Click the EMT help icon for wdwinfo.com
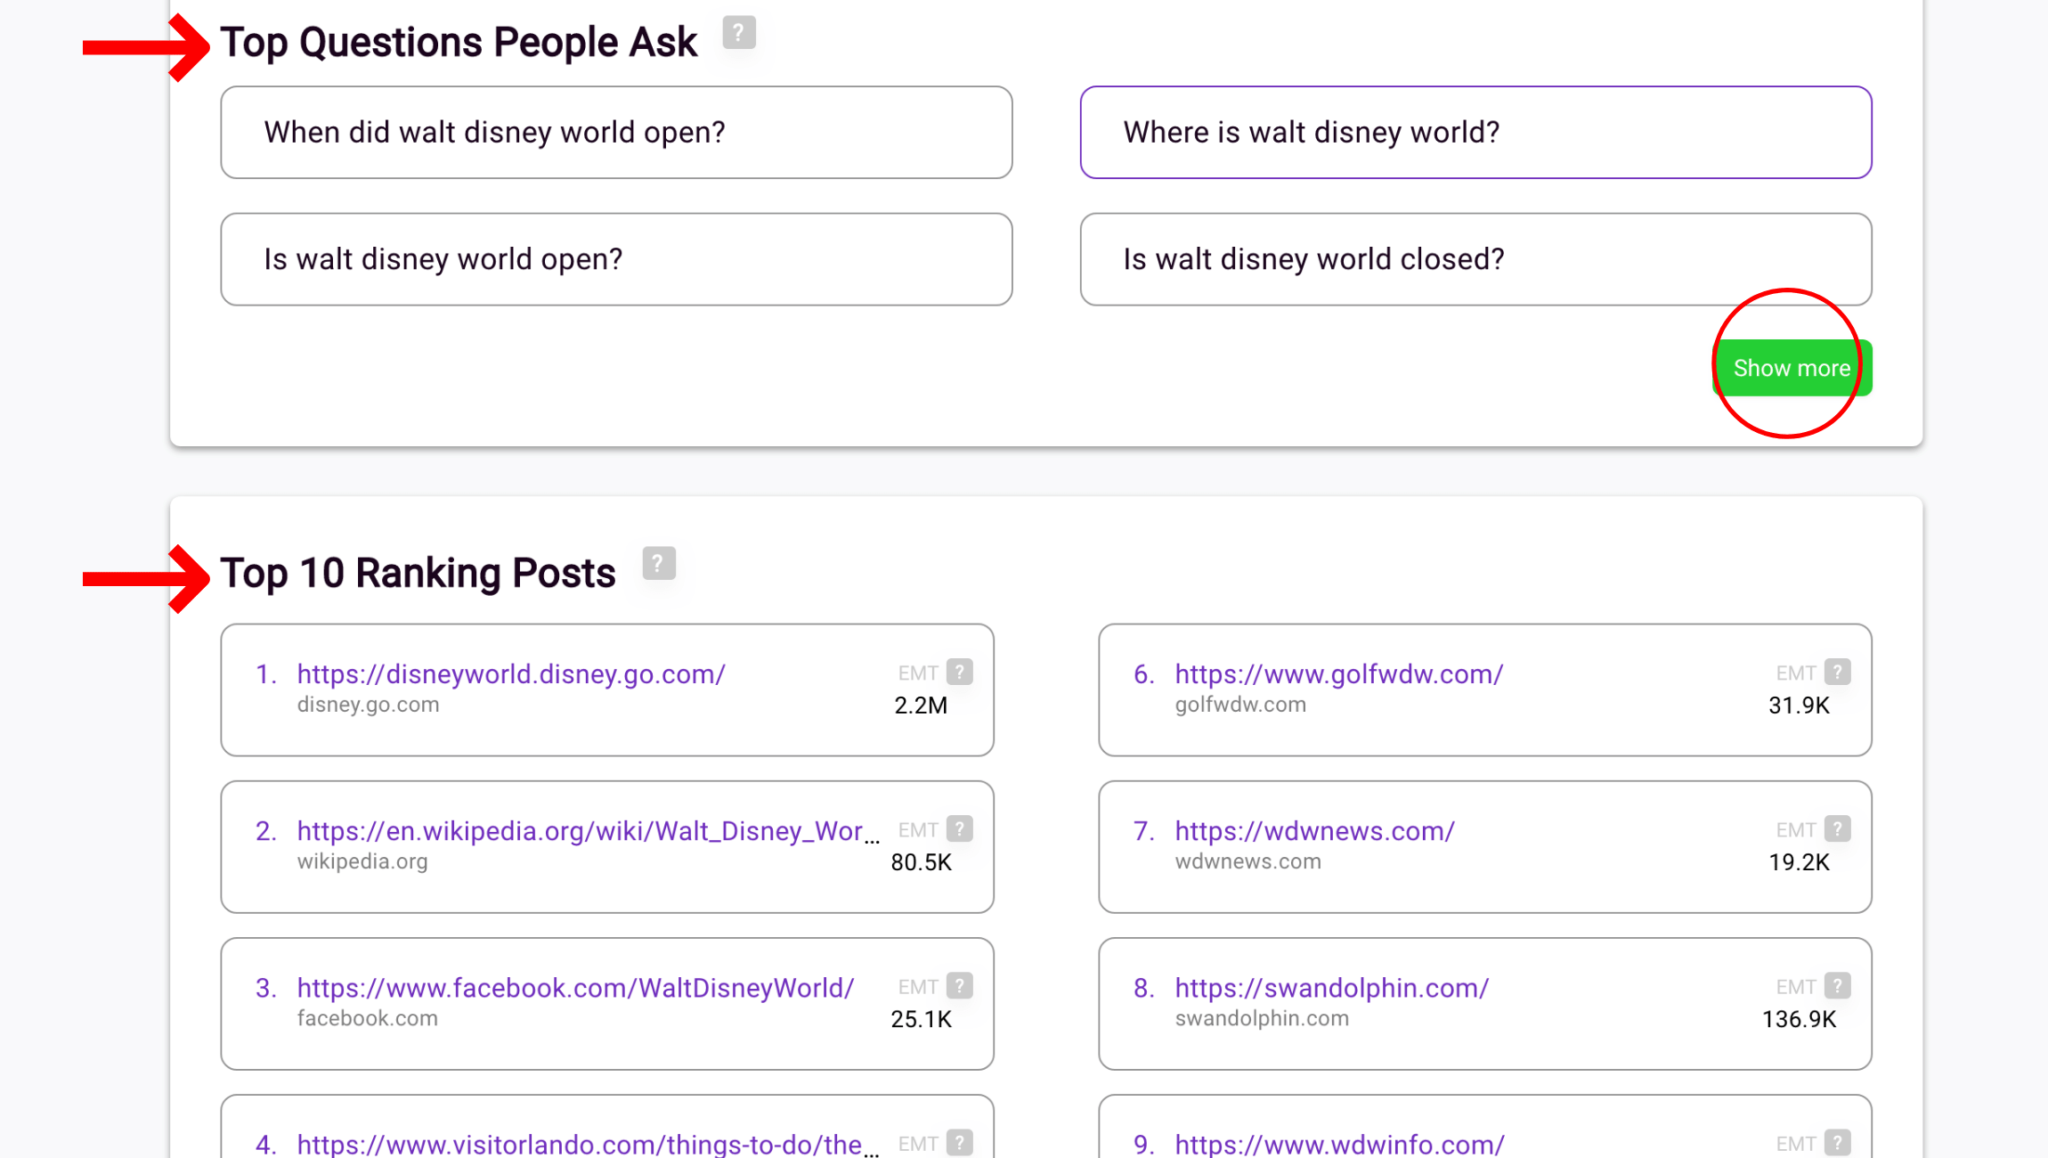 1838,1142
